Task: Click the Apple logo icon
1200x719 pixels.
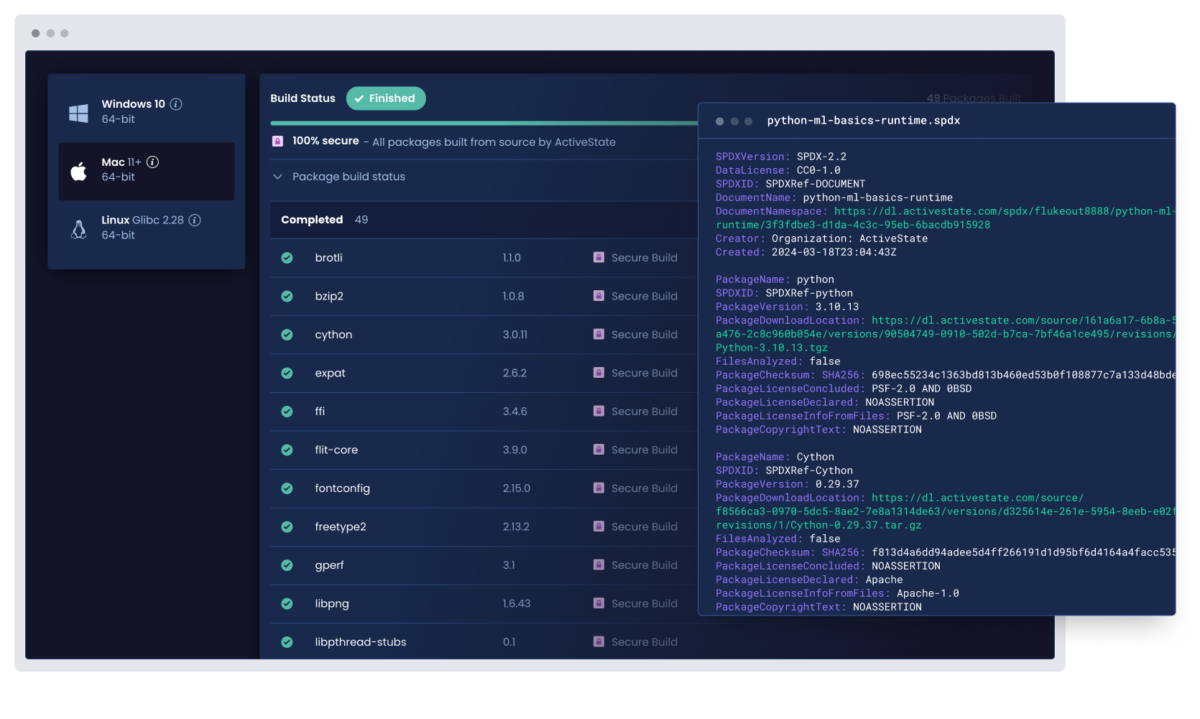Action: 78,171
